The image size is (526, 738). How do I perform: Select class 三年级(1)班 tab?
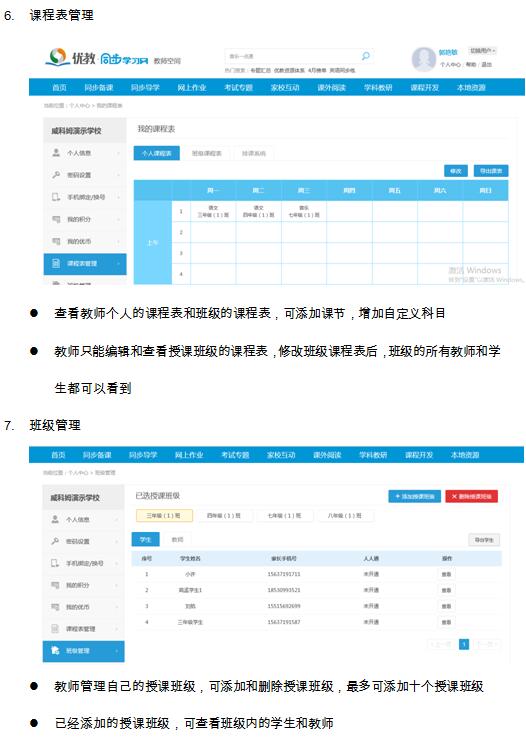164,515
